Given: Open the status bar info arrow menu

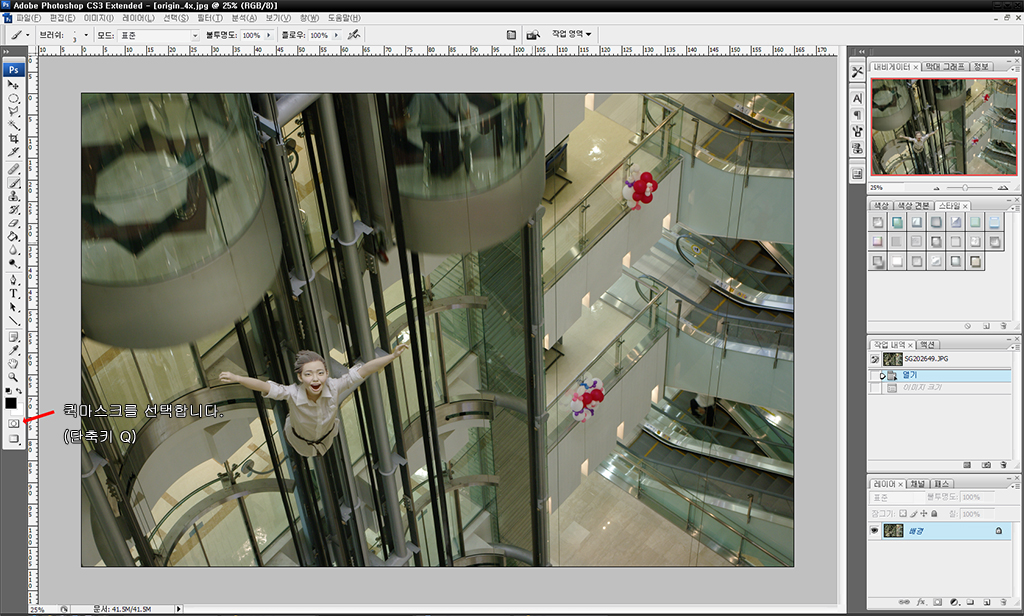Looking at the screenshot, I should click(178, 609).
